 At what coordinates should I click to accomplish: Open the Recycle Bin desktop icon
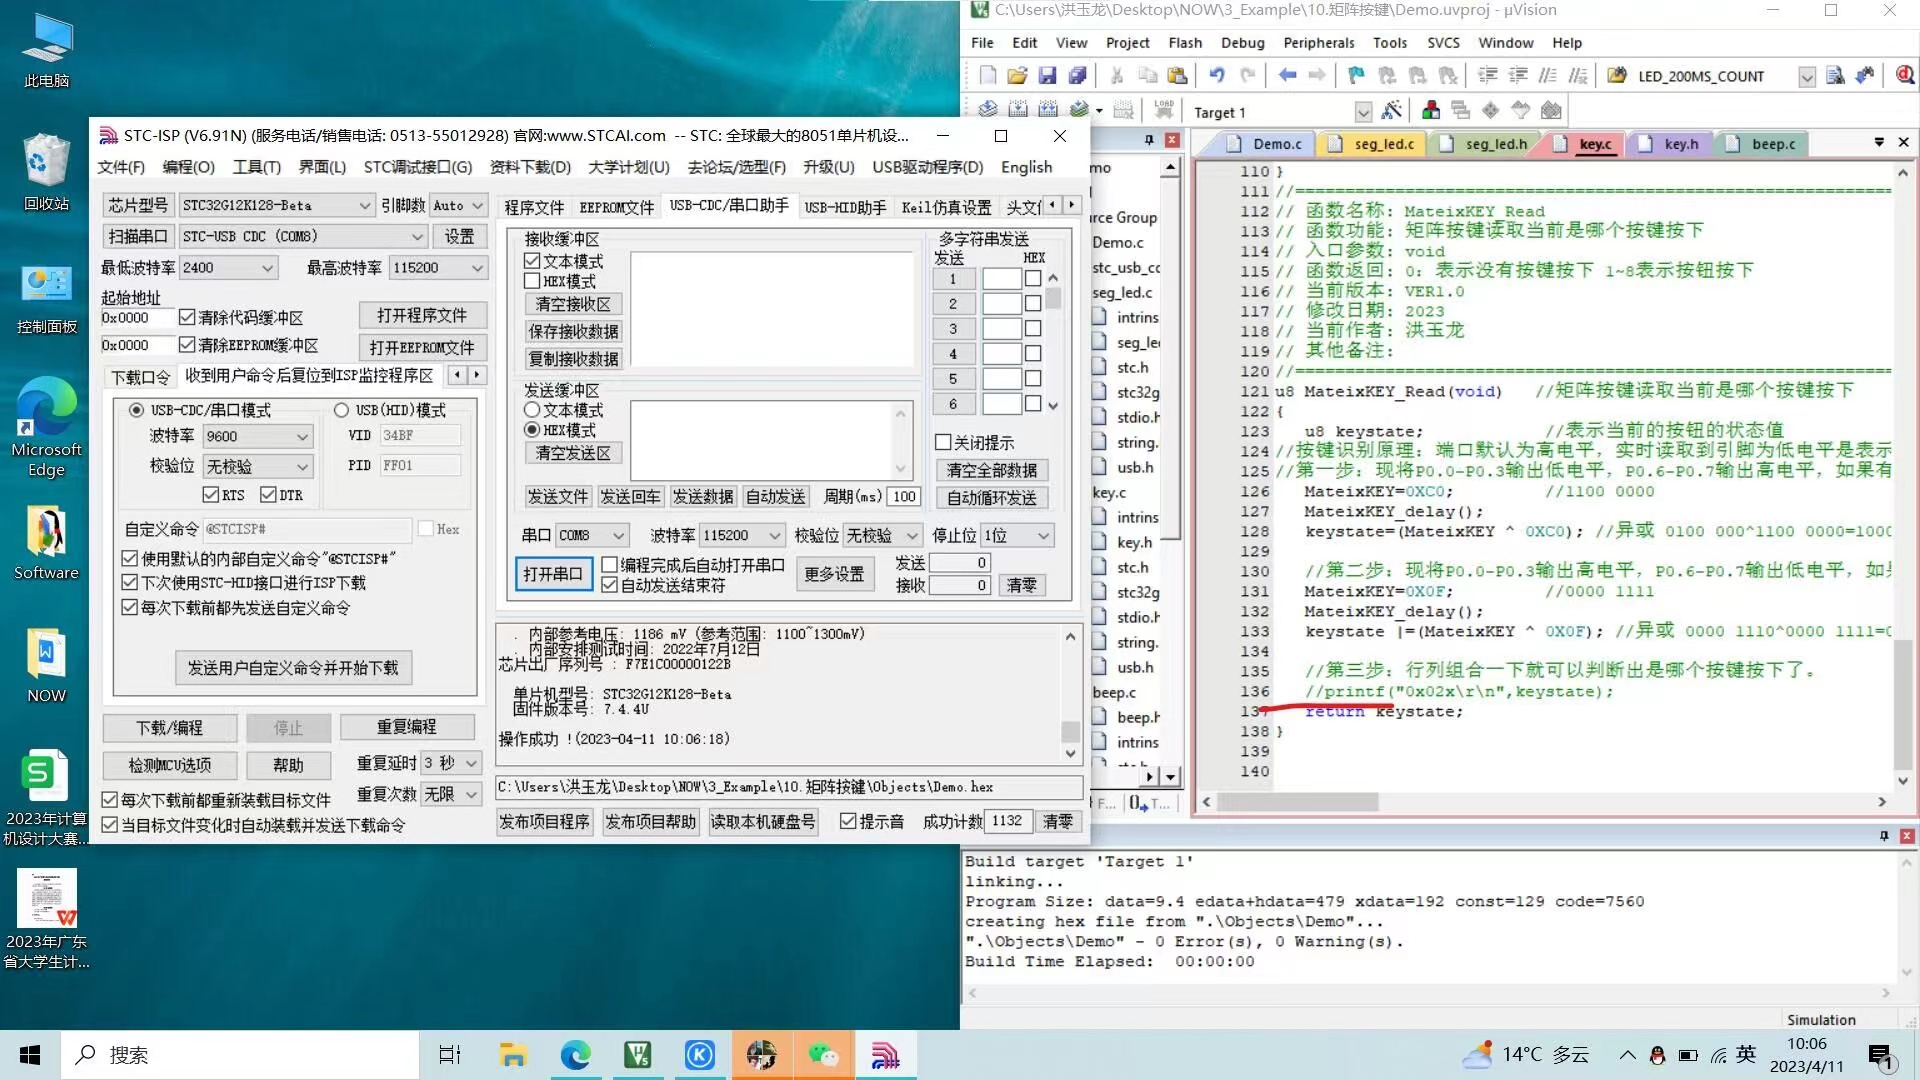click(46, 172)
